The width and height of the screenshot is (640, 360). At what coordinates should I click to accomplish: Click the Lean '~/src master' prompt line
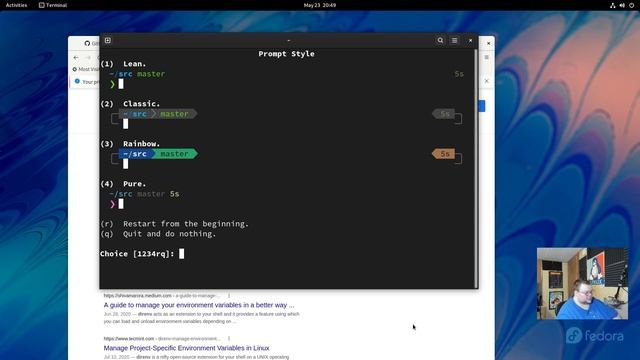point(138,74)
